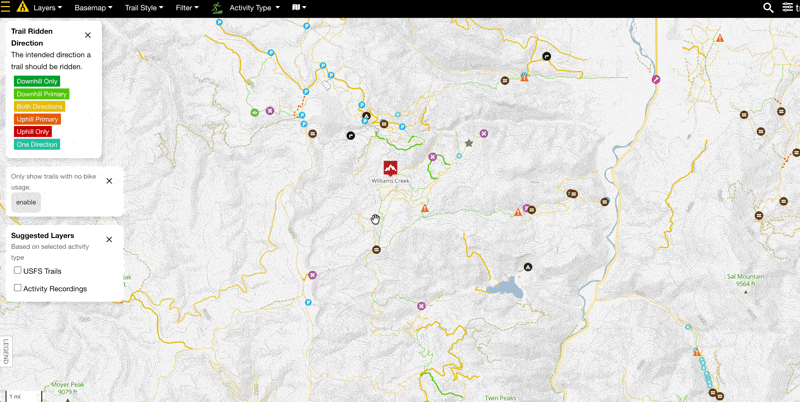The height and width of the screenshot is (402, 800).
Task: Expand the Filter dropdown
Action: (187, 8)
